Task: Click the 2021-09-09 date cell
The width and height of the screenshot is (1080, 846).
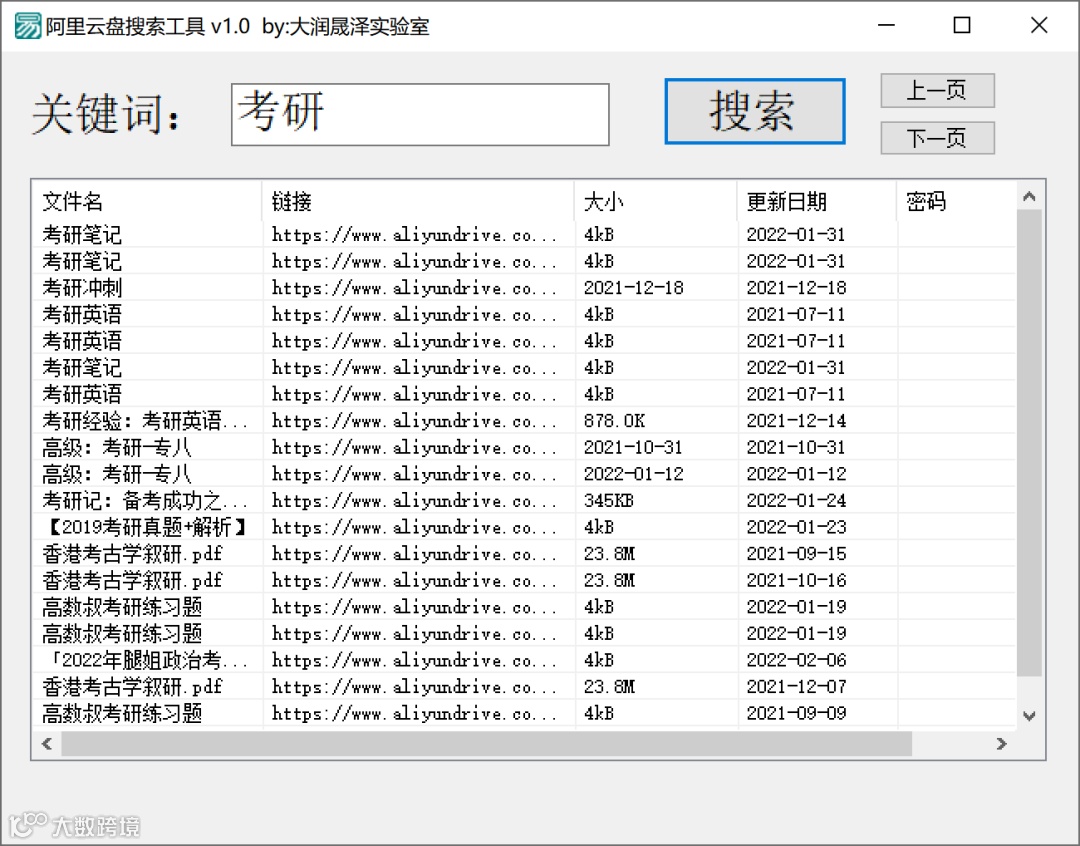Action: pos(796,714)
